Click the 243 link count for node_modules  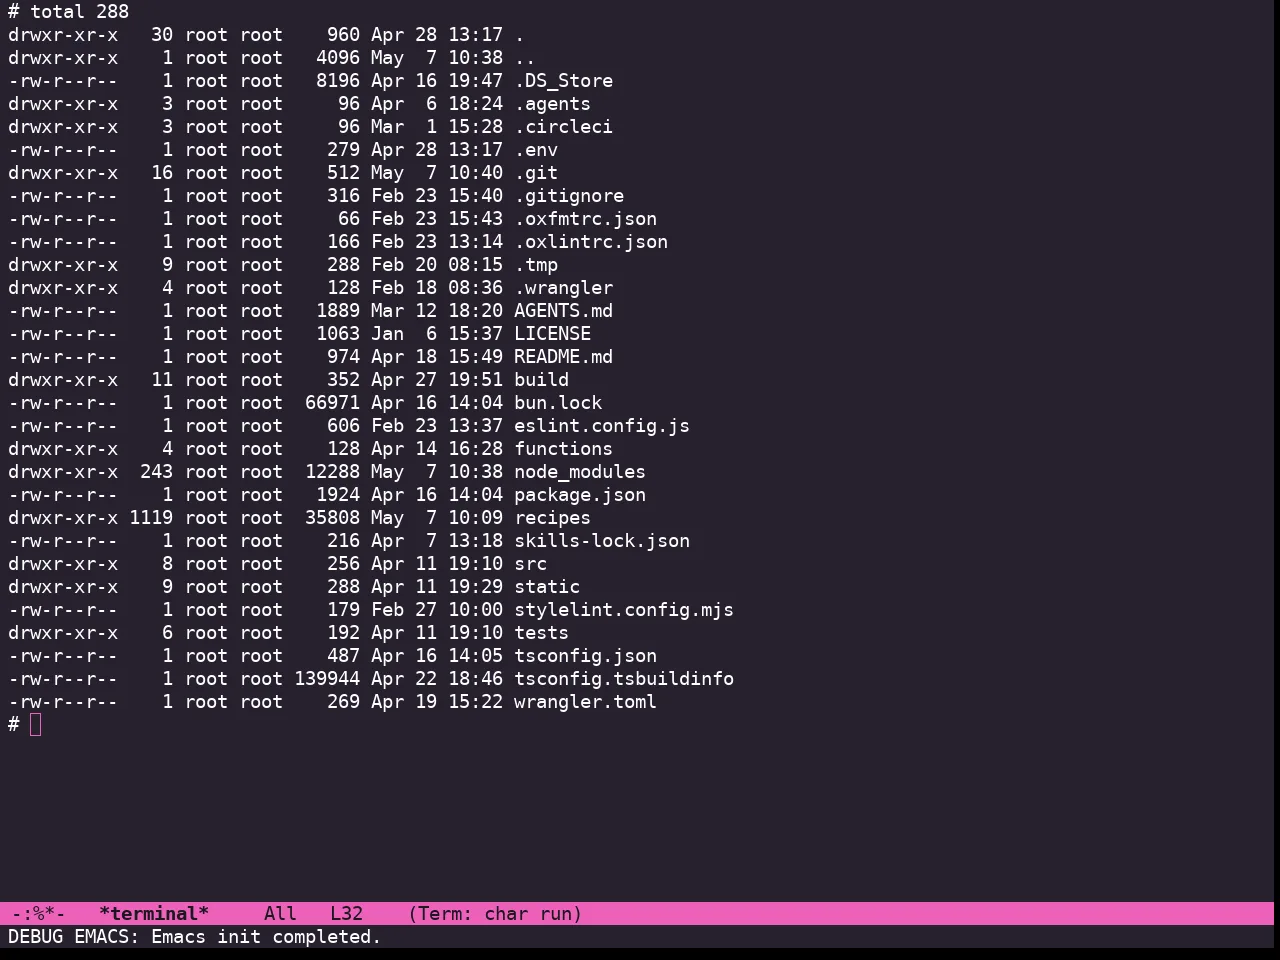(x=156, y=472)
